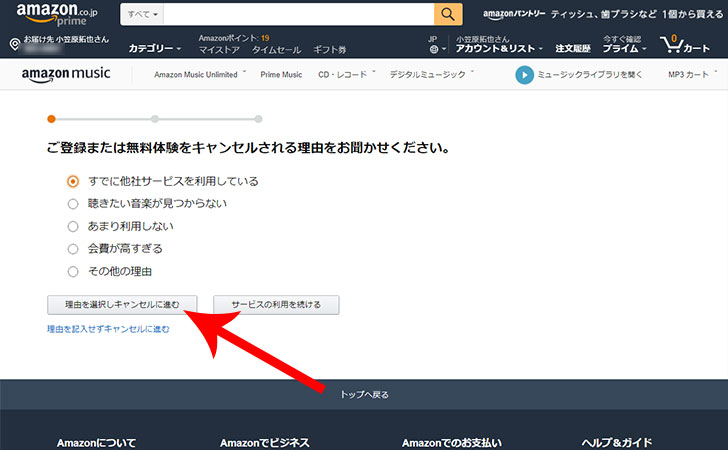Screen dimensions: 728x450
Task: Open ギフト券 menu item
Action: pos(329,50)
